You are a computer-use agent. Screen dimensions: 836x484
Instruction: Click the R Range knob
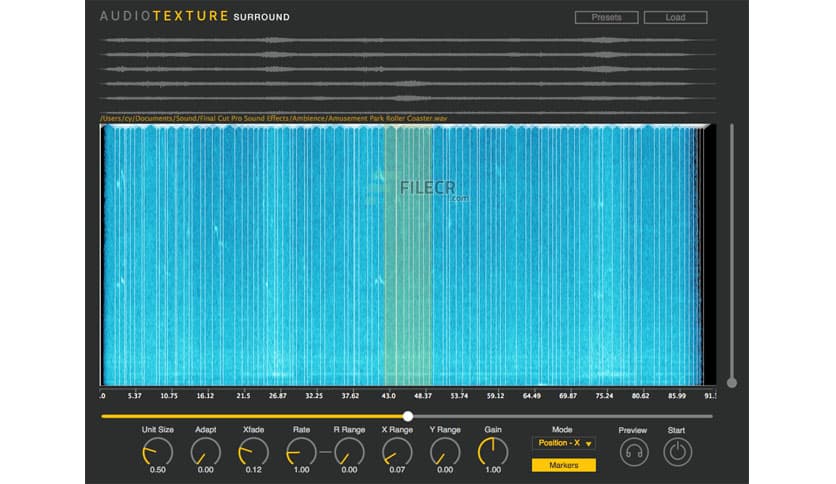[349, 452]
